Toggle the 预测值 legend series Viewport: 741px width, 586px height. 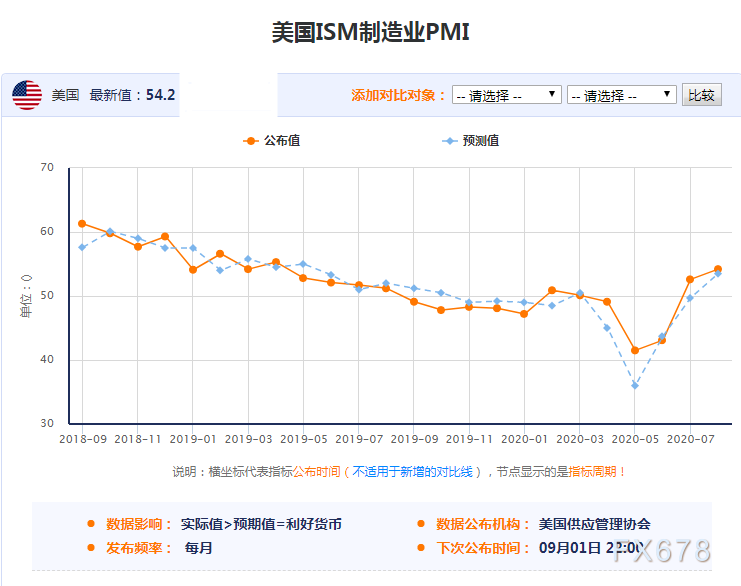[471, 140]
